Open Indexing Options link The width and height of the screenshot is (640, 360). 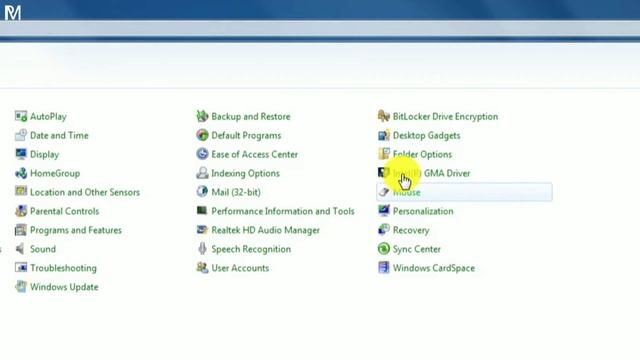[245, 173]
